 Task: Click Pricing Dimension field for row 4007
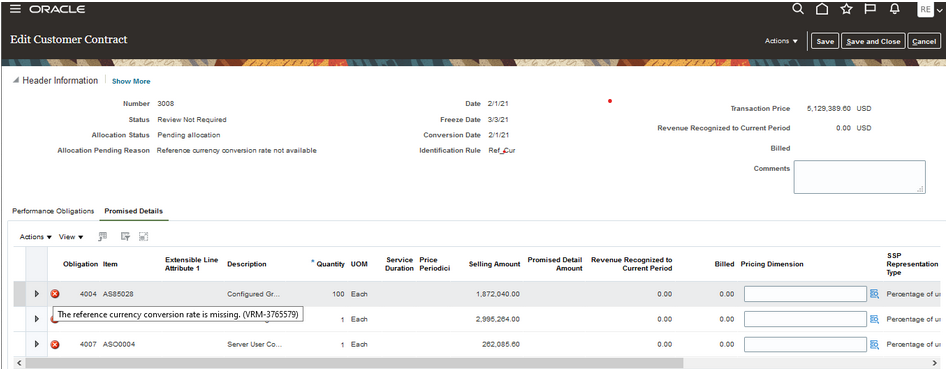coord(806,344)
